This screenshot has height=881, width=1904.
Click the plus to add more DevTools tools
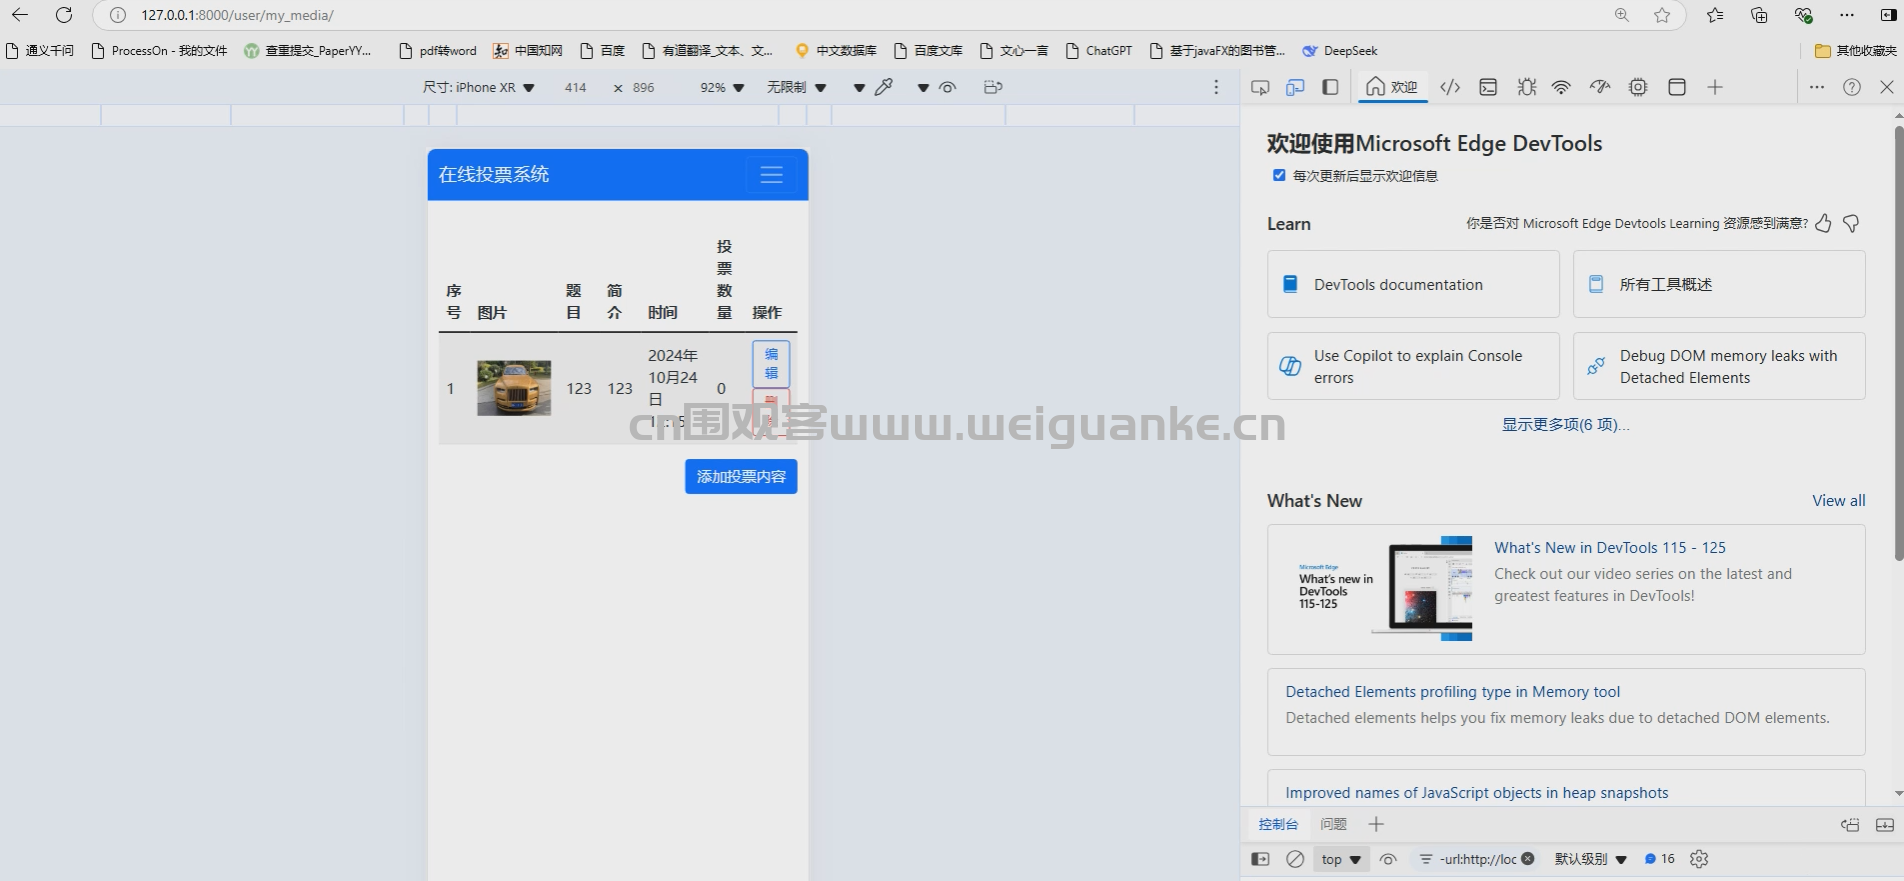pyautogui.click(x=1715, y=87)
